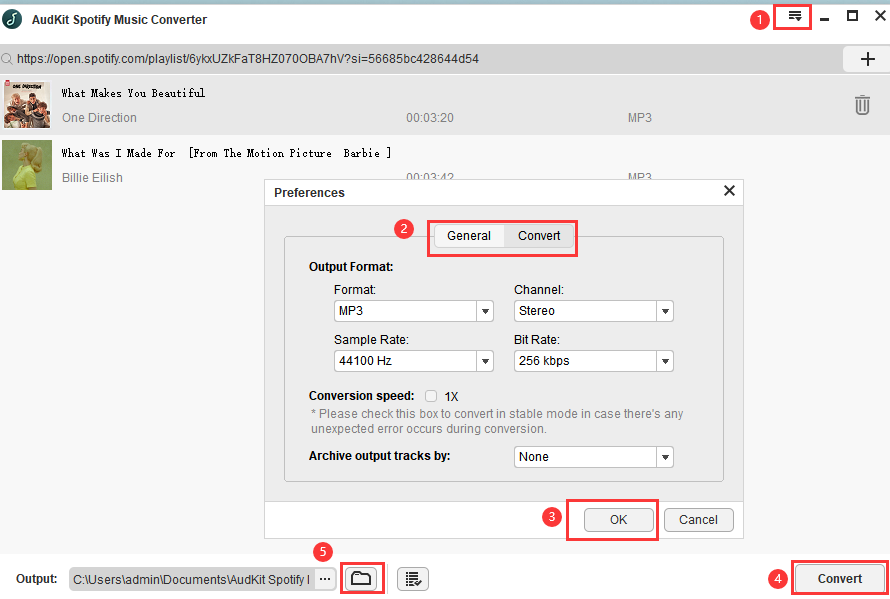The image size is (890, 599).
Task: Enable the 1X conversion speed checkbox
Action: point(431,396)
